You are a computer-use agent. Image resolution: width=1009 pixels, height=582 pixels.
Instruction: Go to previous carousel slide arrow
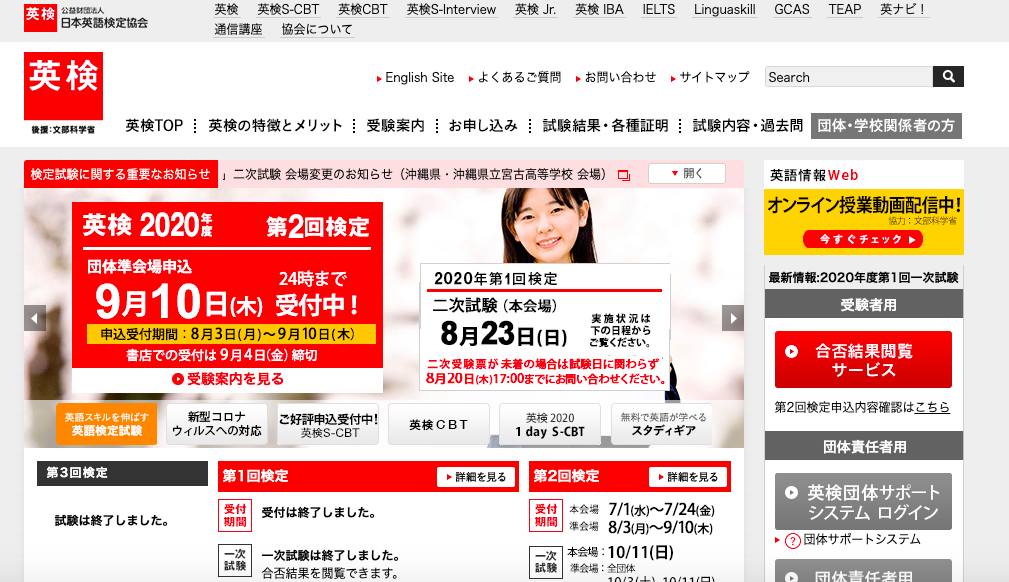[x=35, y=318]
